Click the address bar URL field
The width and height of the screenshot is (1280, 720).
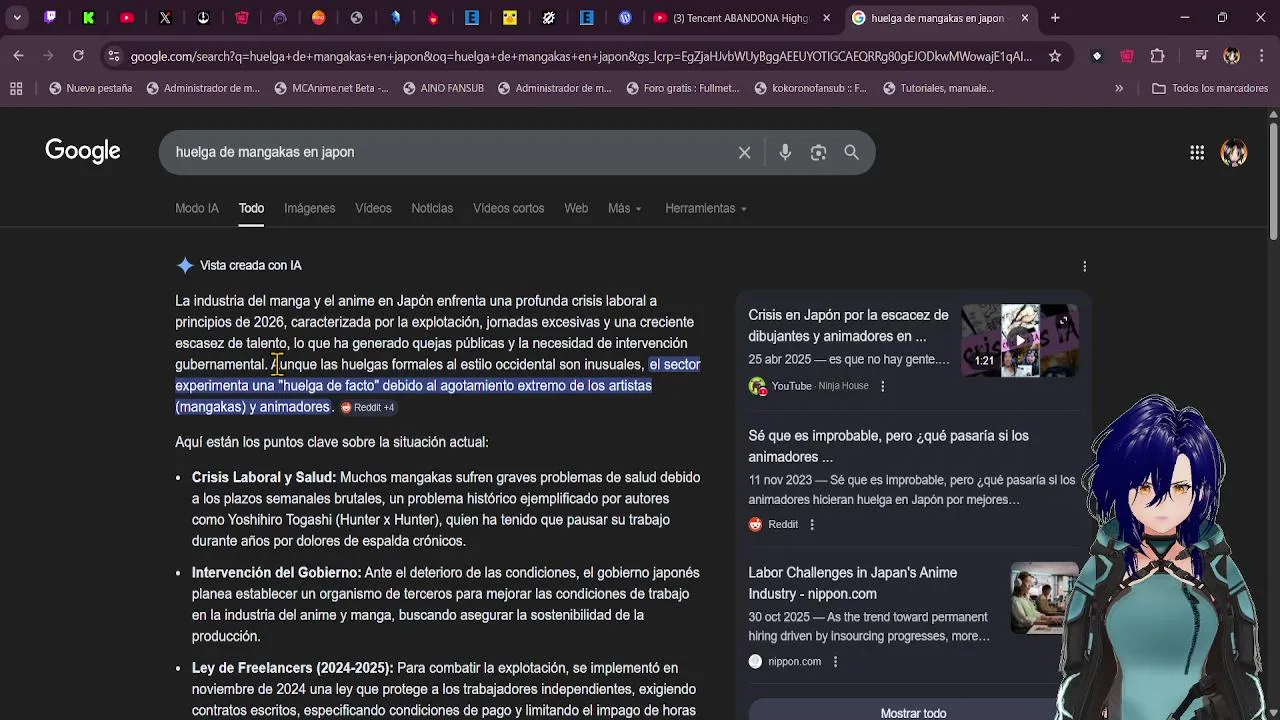pos(581,56)
